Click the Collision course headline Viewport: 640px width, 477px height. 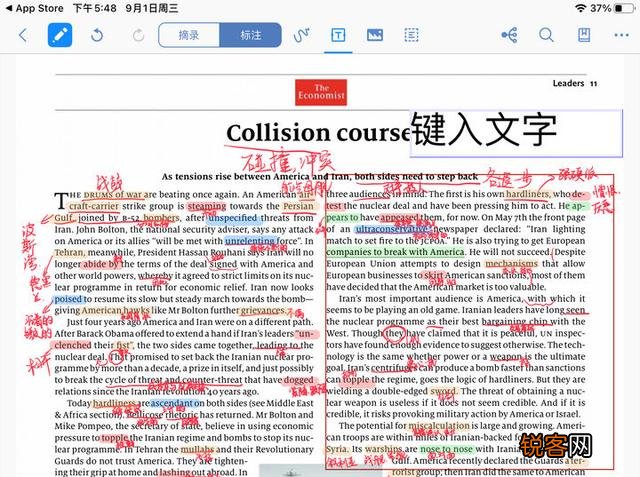coord(318,133)
